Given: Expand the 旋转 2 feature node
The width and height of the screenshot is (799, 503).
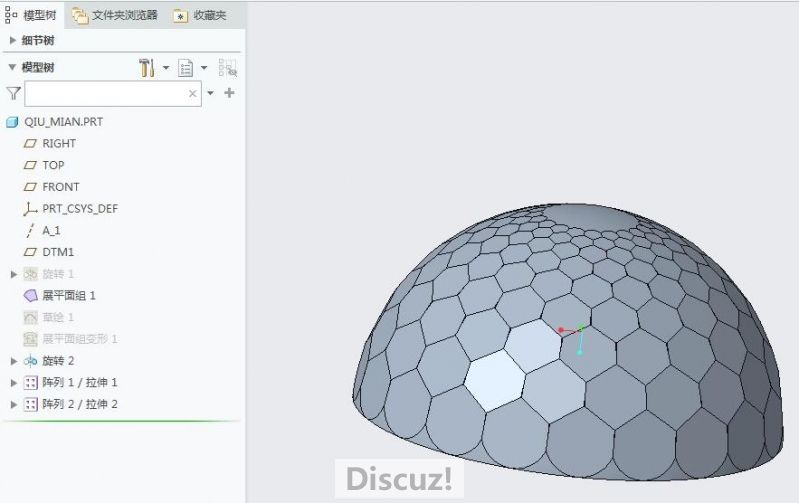Looking at the screenshot, I should [x=13, y=361].
